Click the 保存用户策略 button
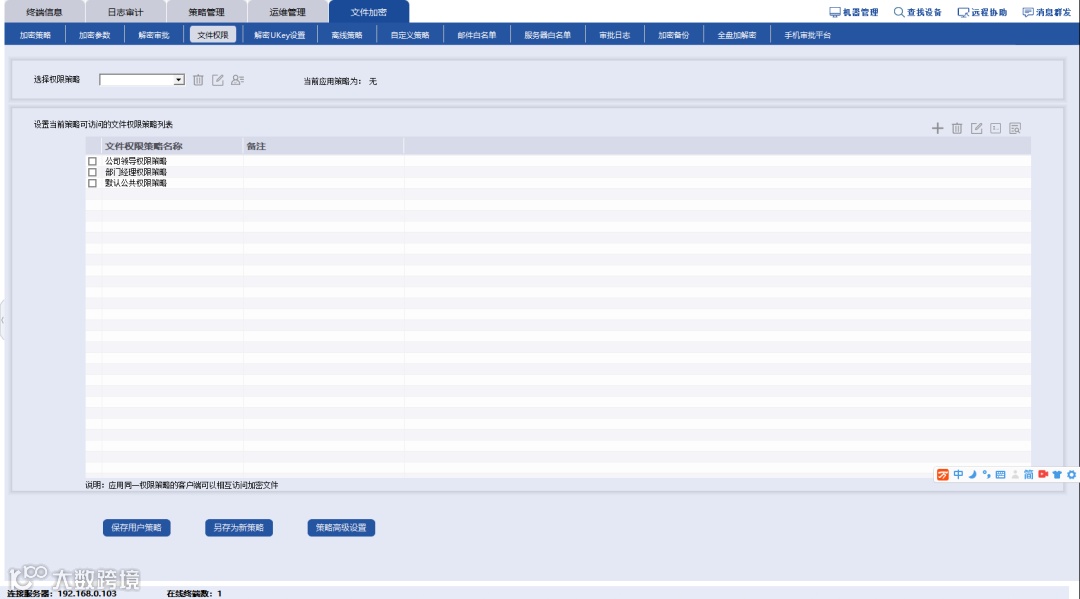The width and height of the screenshot is (1080, 599). tap(136, 527)
